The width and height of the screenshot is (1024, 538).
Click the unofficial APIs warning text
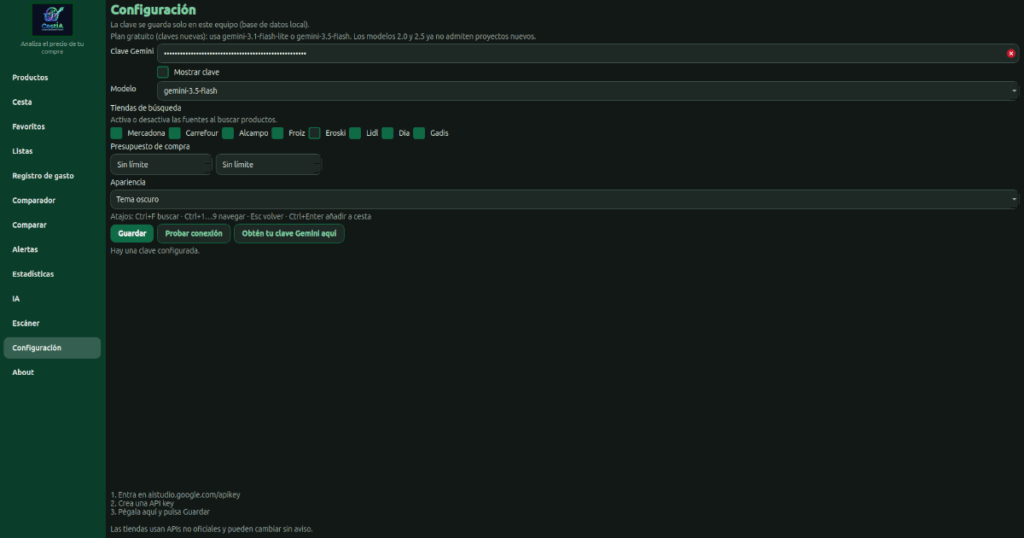click(x=212, y=529)
